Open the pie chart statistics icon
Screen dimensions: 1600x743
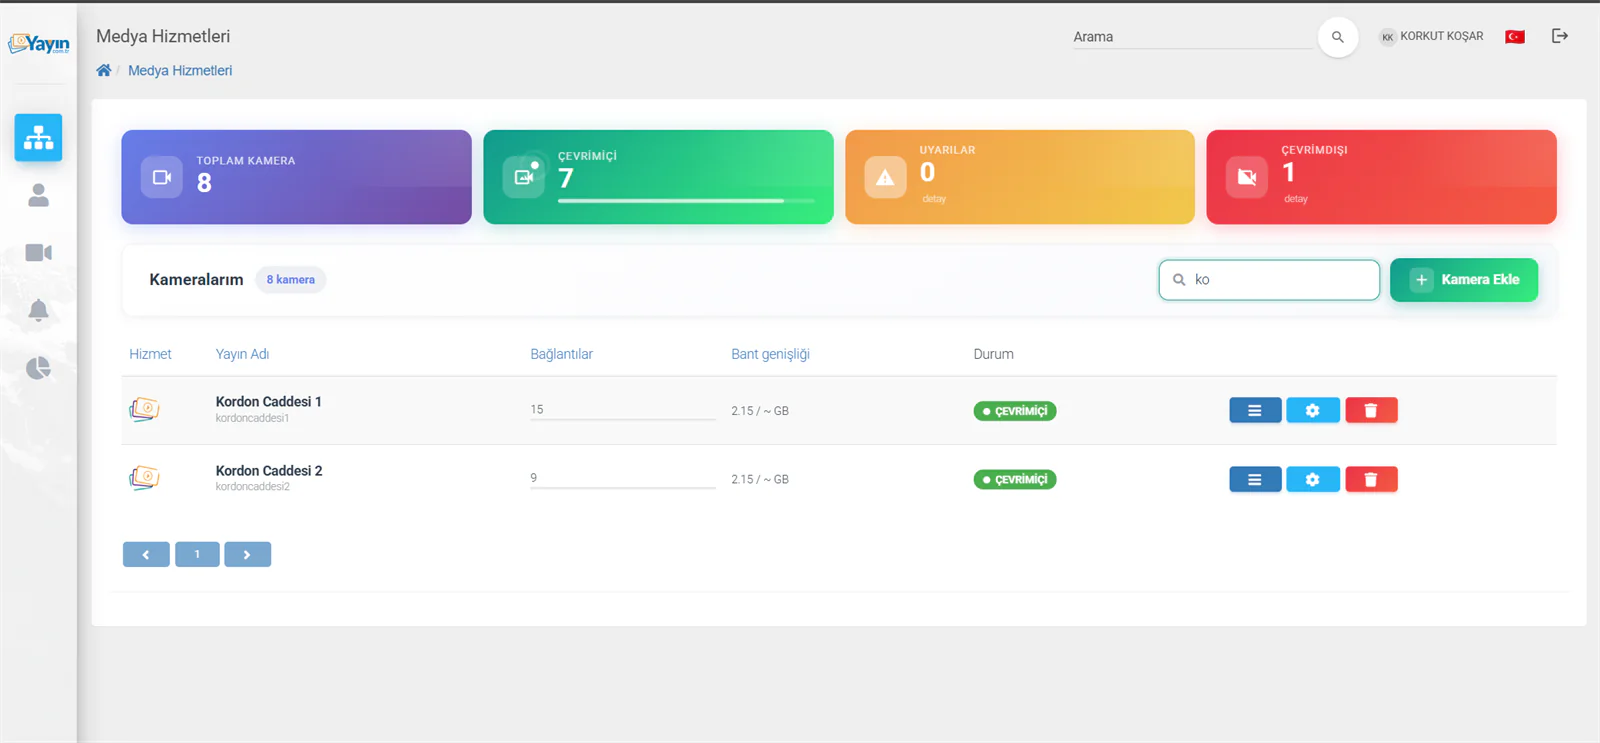[38, 368]
